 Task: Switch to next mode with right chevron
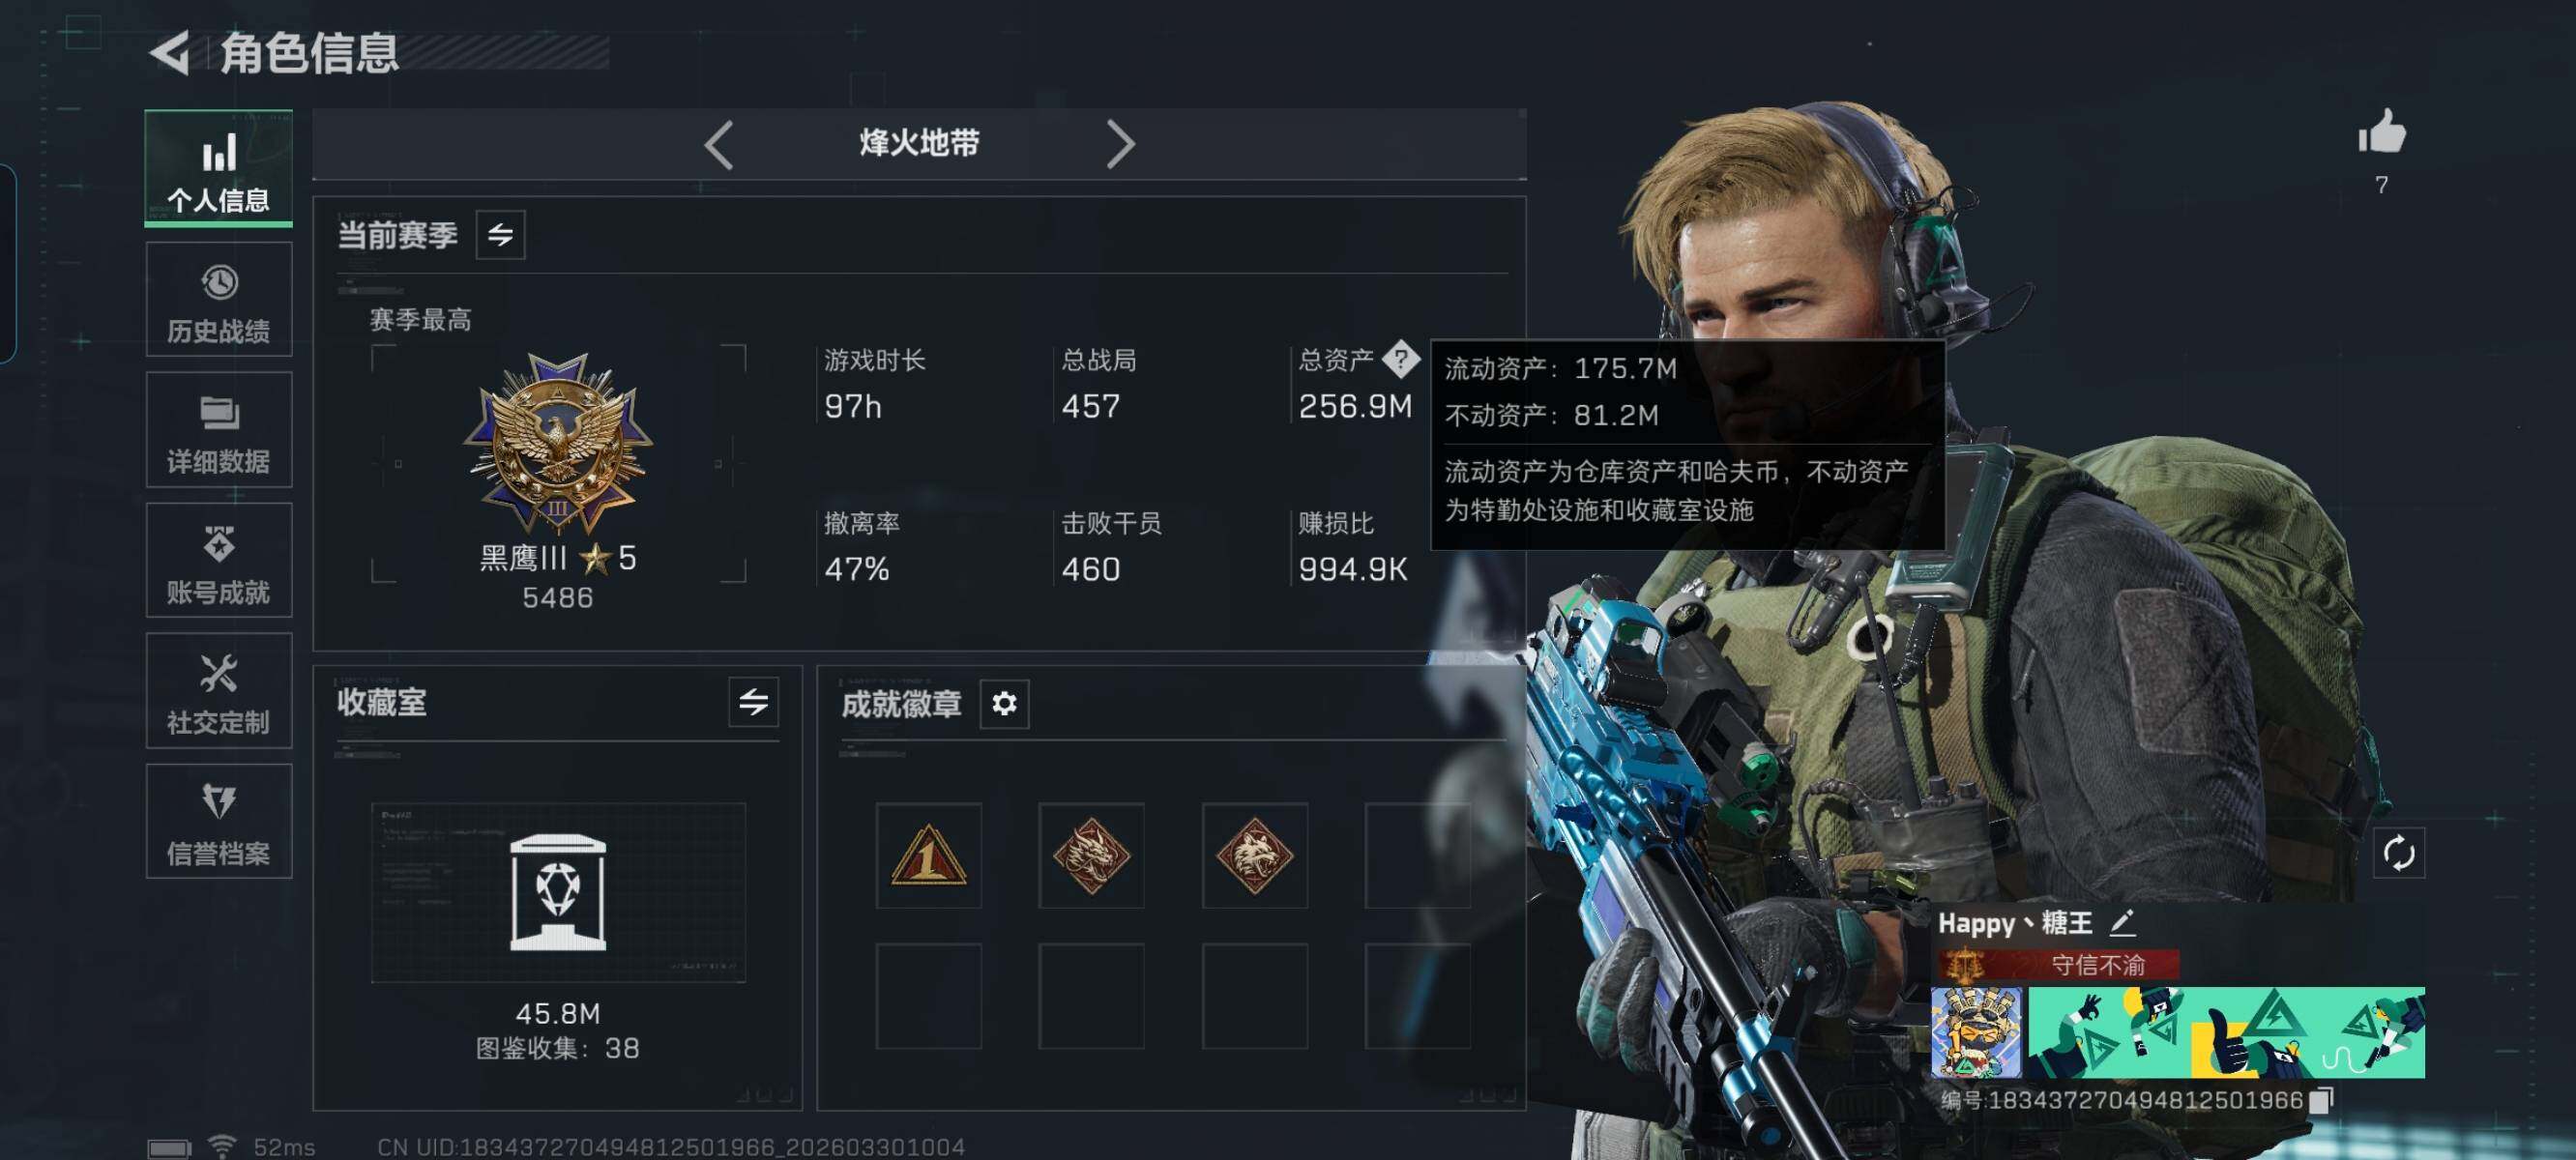pos(1120,145)
